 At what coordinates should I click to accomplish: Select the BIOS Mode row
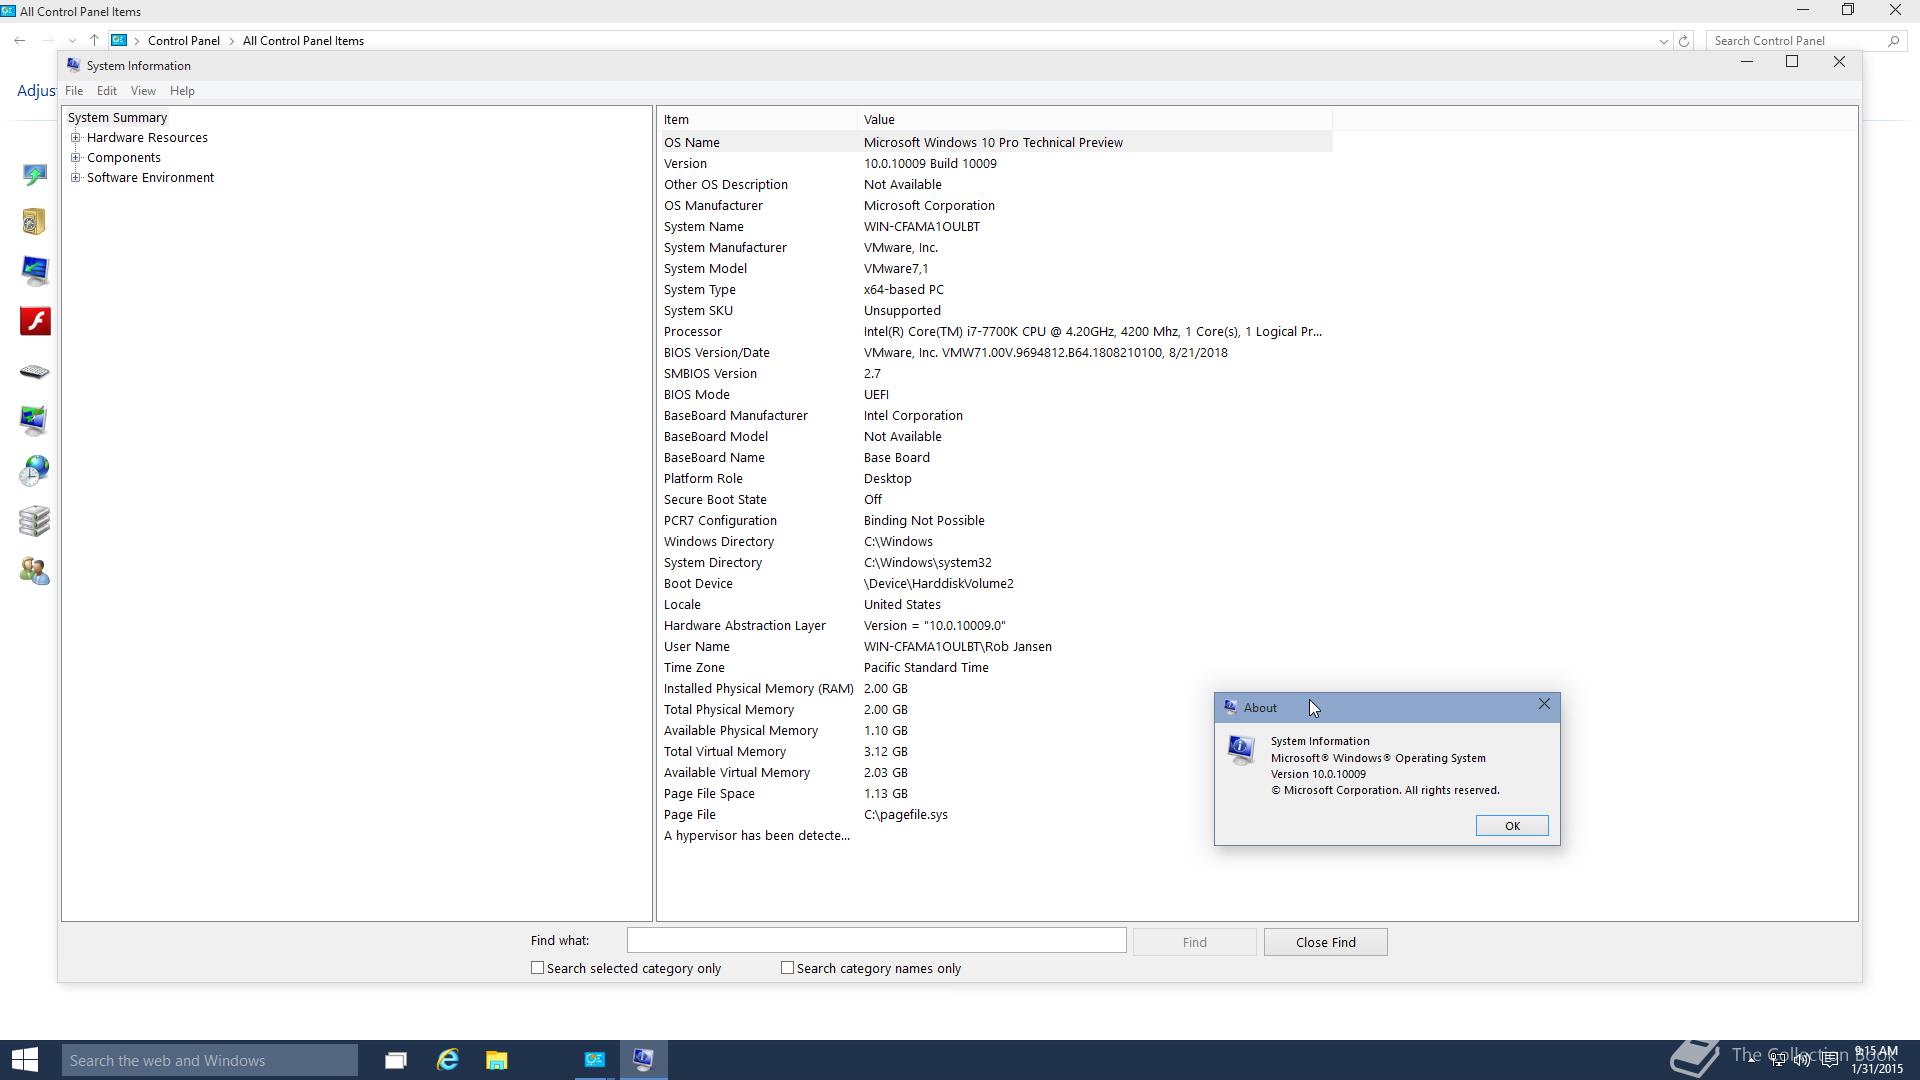995,394
